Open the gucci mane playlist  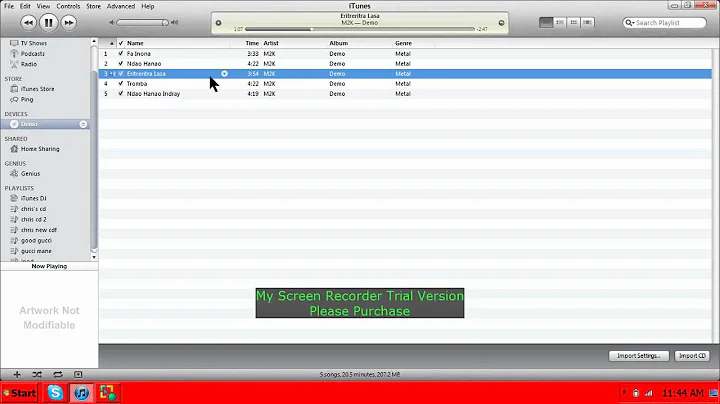[36, 251]
